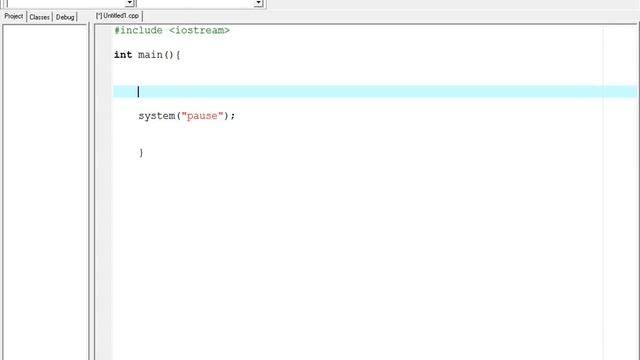Click the "pause" string literal
Image resolution: width=640 pixels, height=360 pixels.
pos(202,116)
